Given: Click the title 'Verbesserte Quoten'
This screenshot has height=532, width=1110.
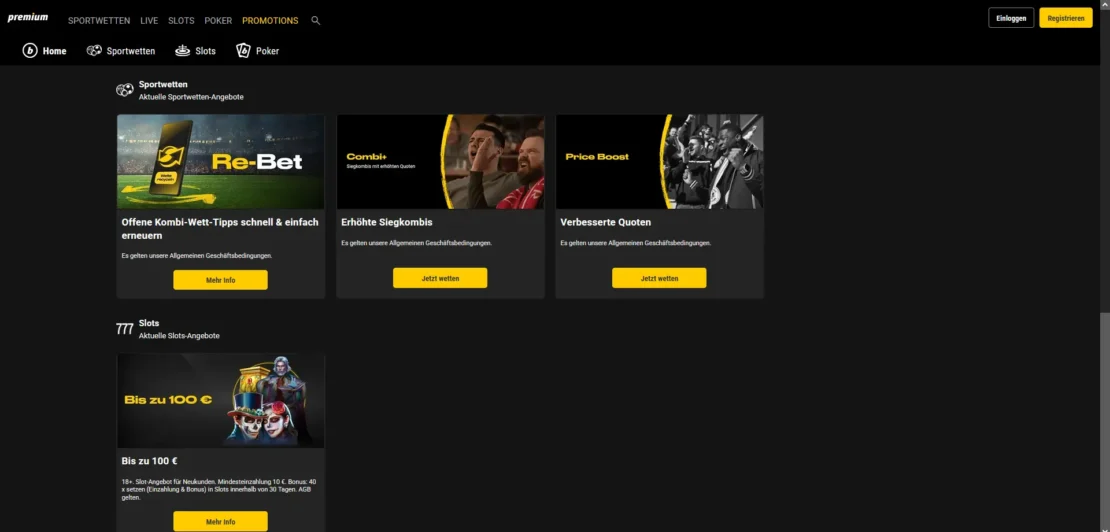Looking at the screenshot, I should (605, 222).
